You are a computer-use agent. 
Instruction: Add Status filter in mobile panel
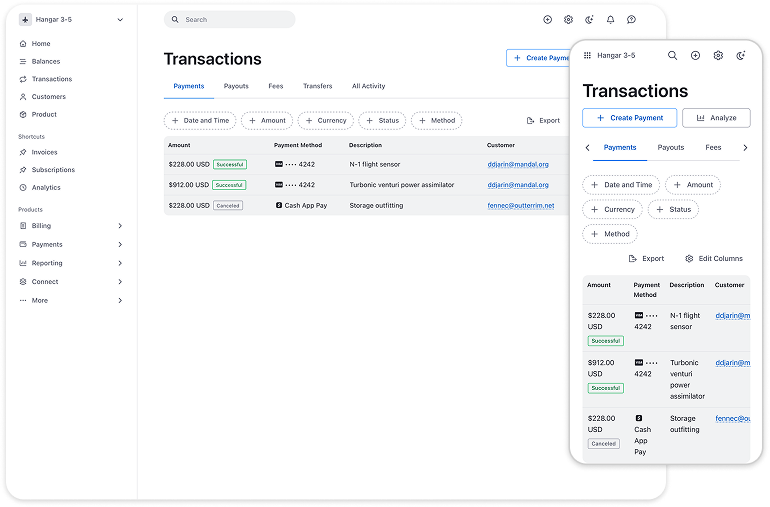click(x=673, y=210)
